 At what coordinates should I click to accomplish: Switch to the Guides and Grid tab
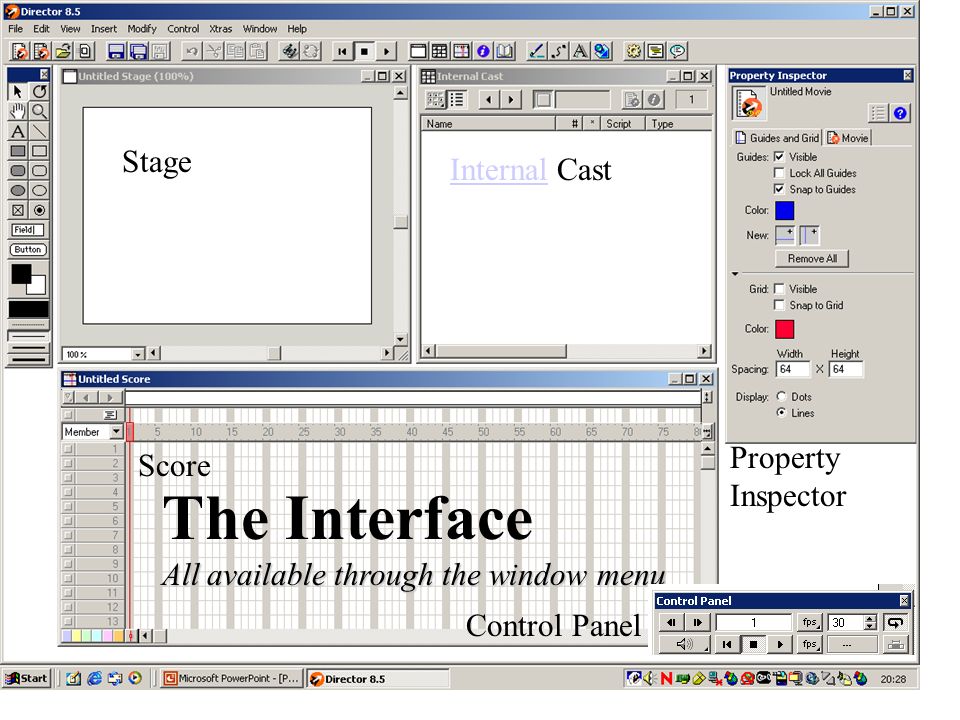[778, 138]
